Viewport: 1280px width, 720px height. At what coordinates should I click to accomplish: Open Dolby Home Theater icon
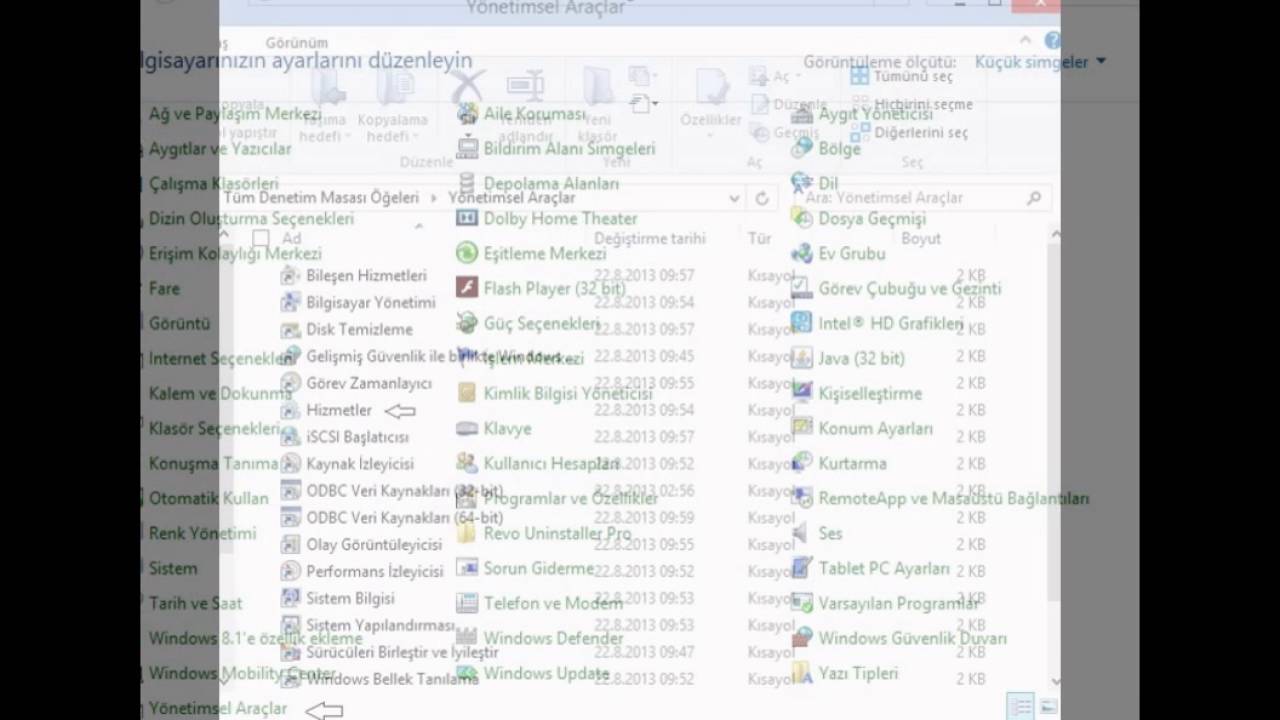[467, 218]
